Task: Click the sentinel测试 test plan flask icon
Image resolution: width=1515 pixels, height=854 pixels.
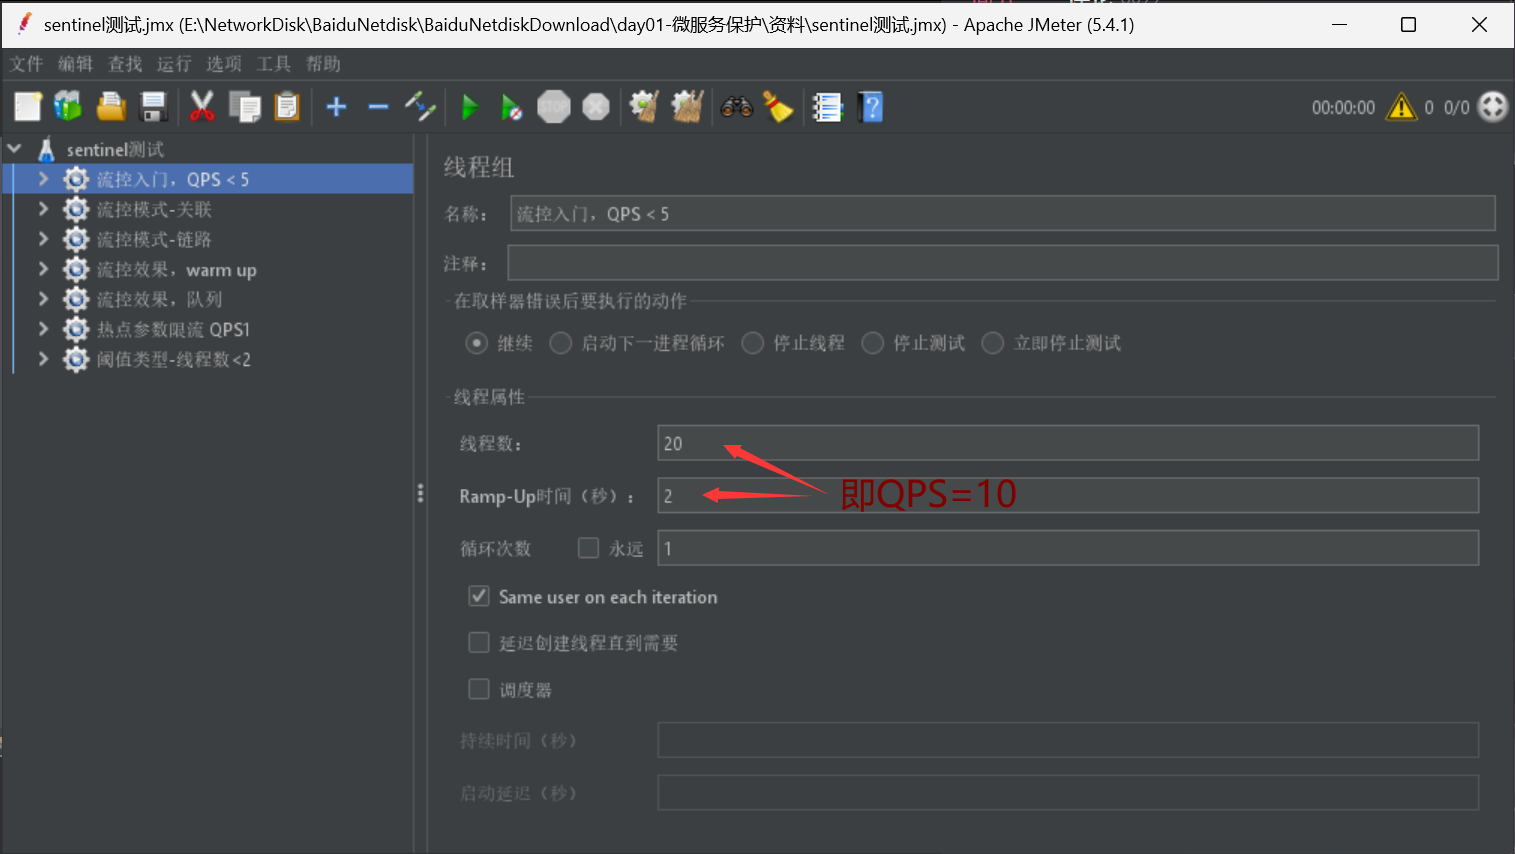Action: 46,149
